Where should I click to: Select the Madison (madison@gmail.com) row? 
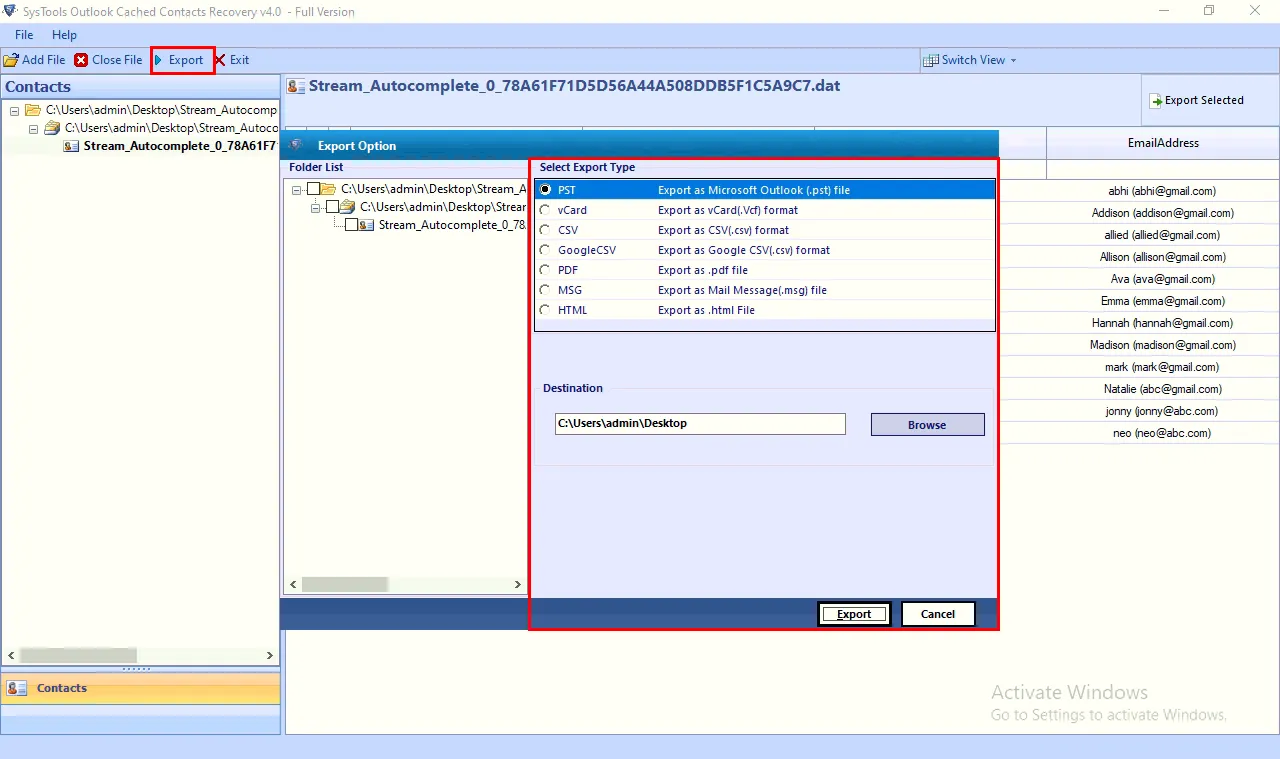(x=1162, y=345)
